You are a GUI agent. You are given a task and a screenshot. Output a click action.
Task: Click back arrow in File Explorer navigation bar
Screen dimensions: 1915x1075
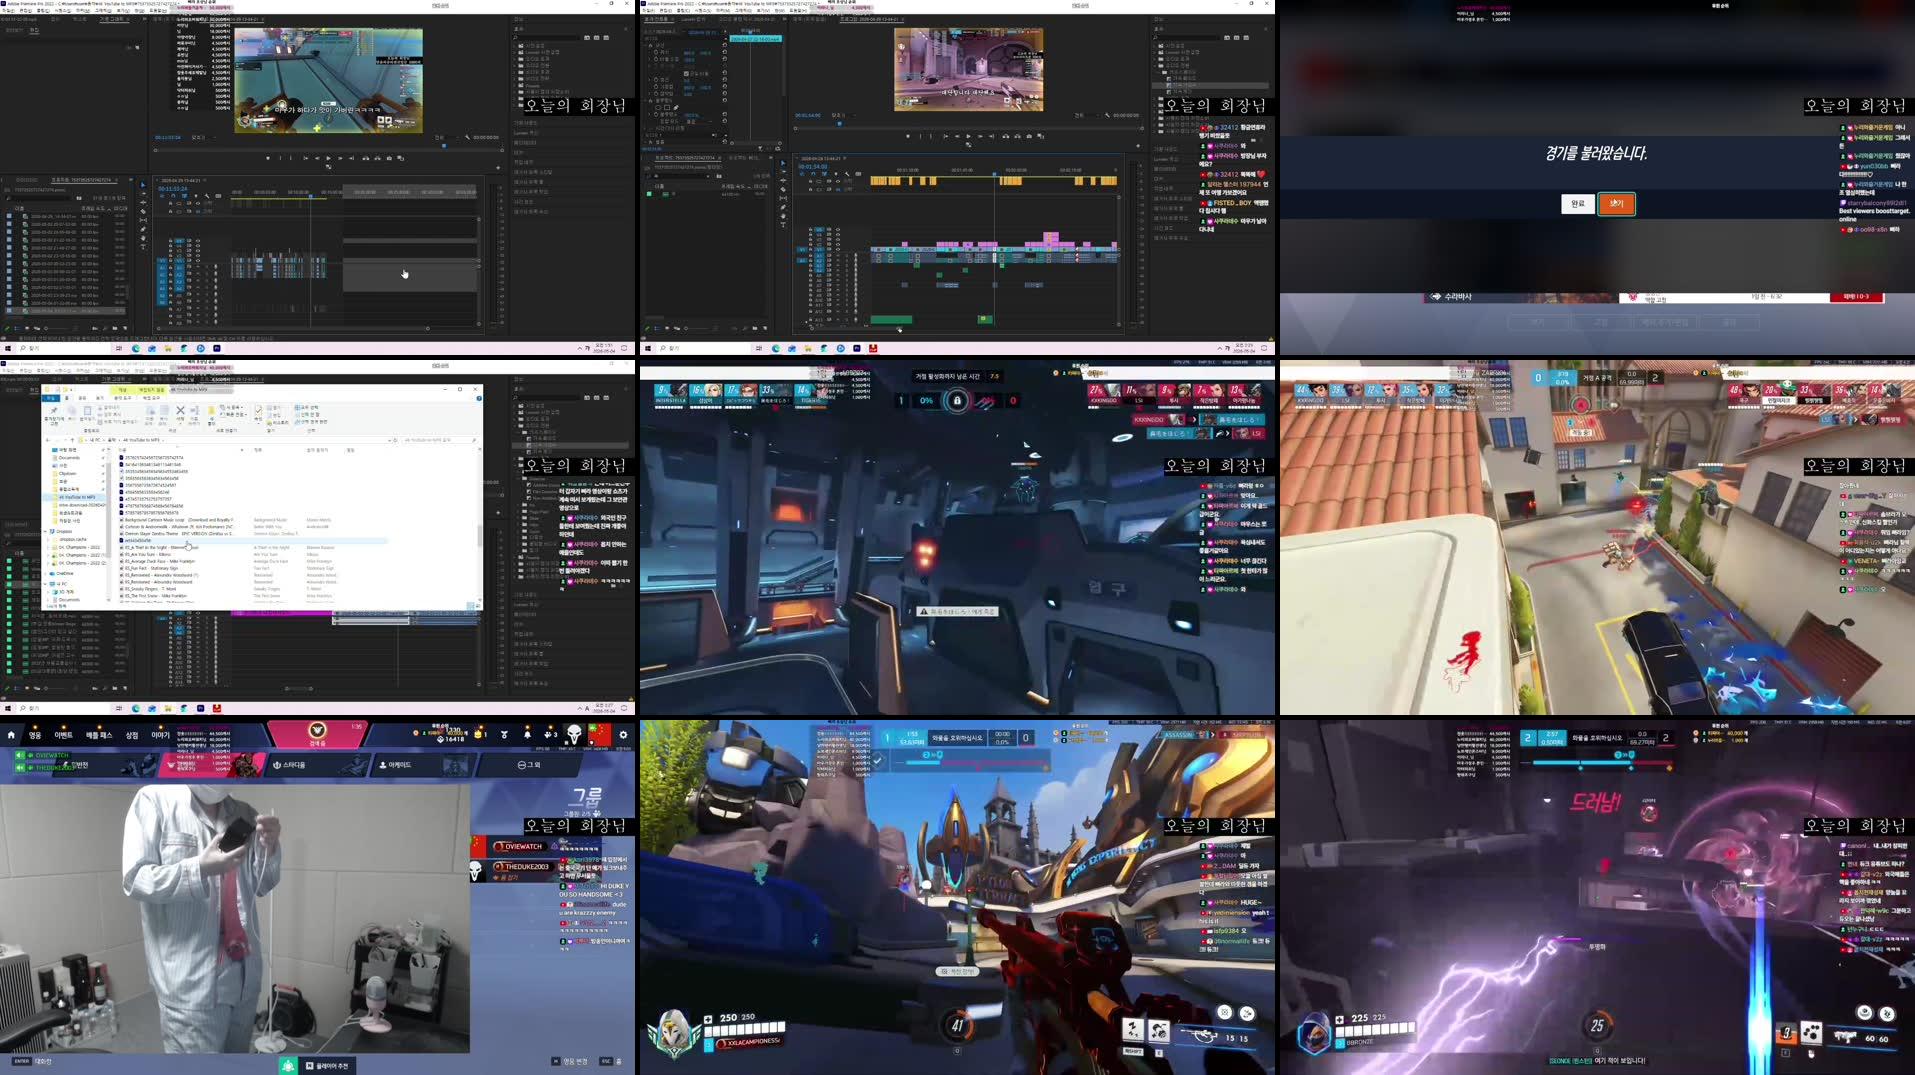click(x=48, y=440)
